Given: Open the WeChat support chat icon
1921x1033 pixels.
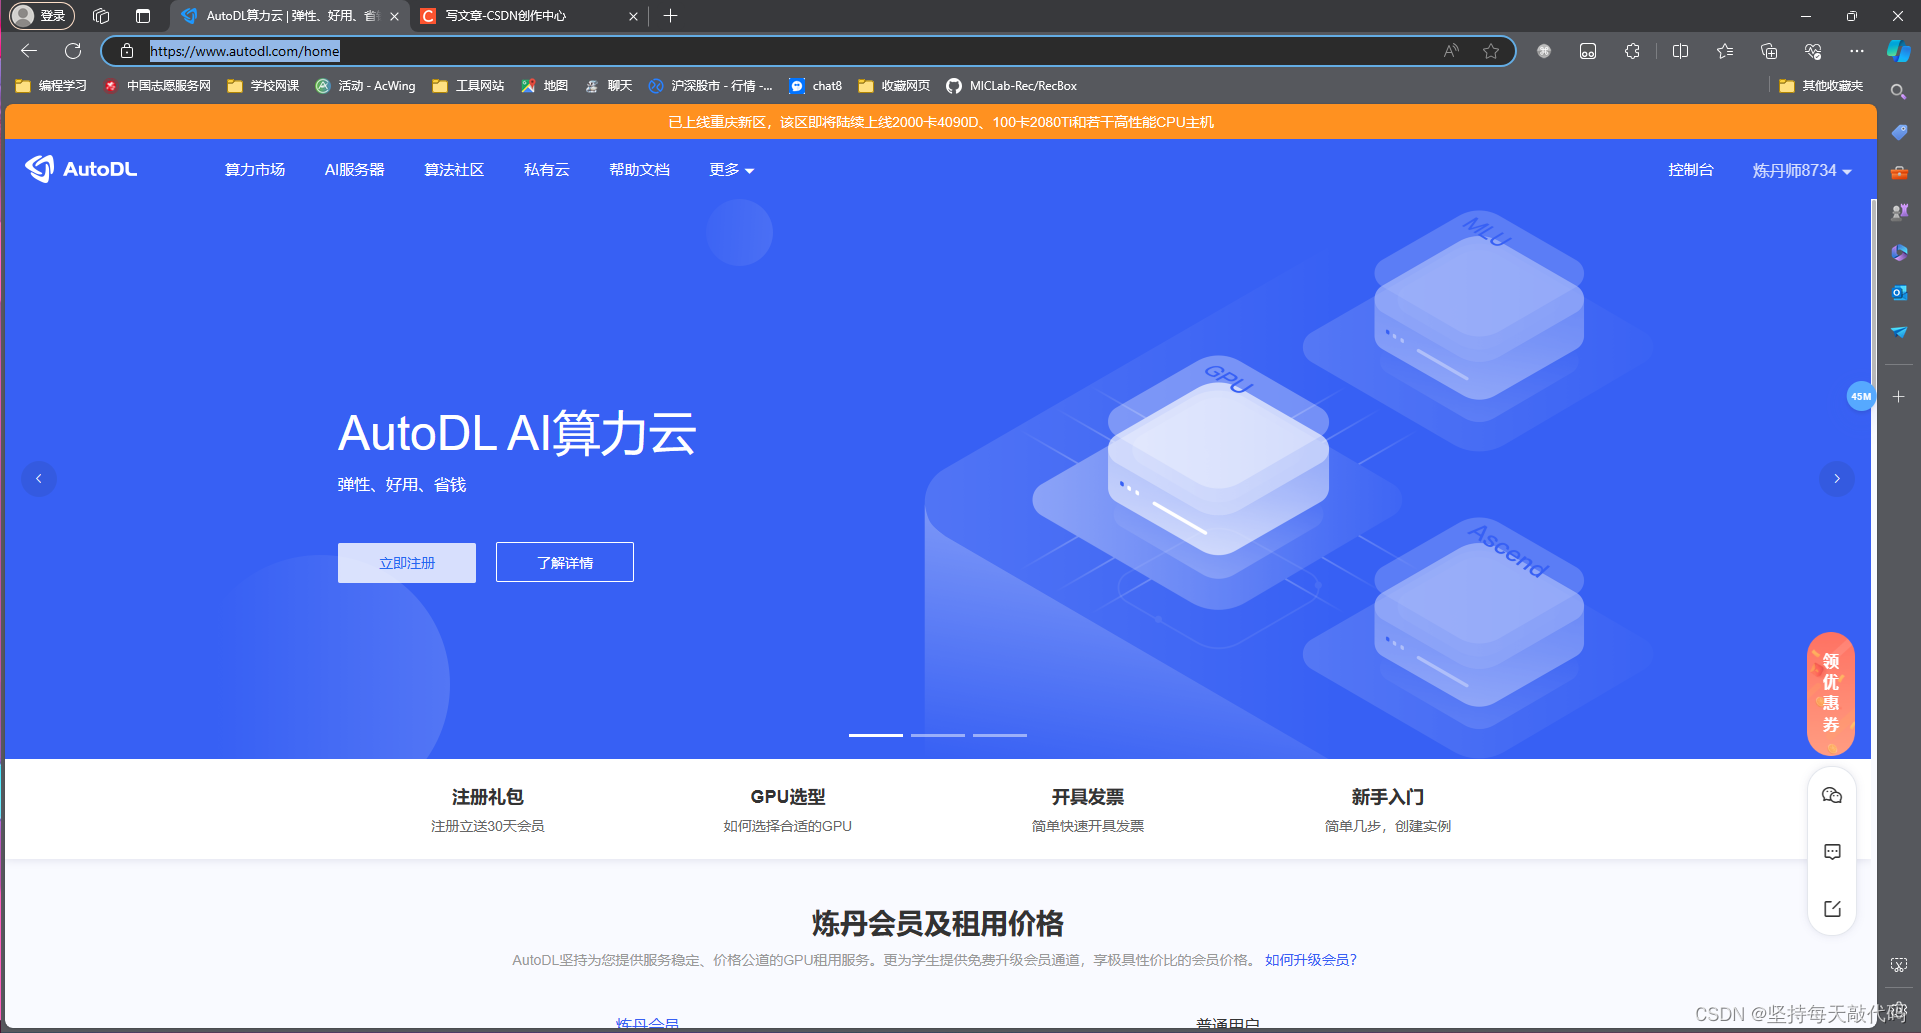Looking at the screenshot, I should 1832,795.
